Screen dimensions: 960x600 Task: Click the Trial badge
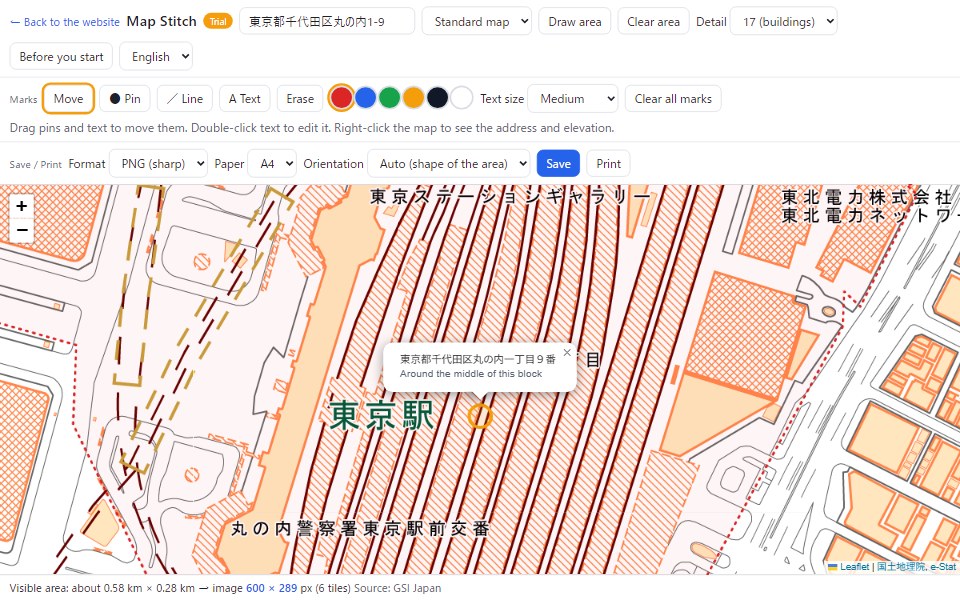pos(218,21)
